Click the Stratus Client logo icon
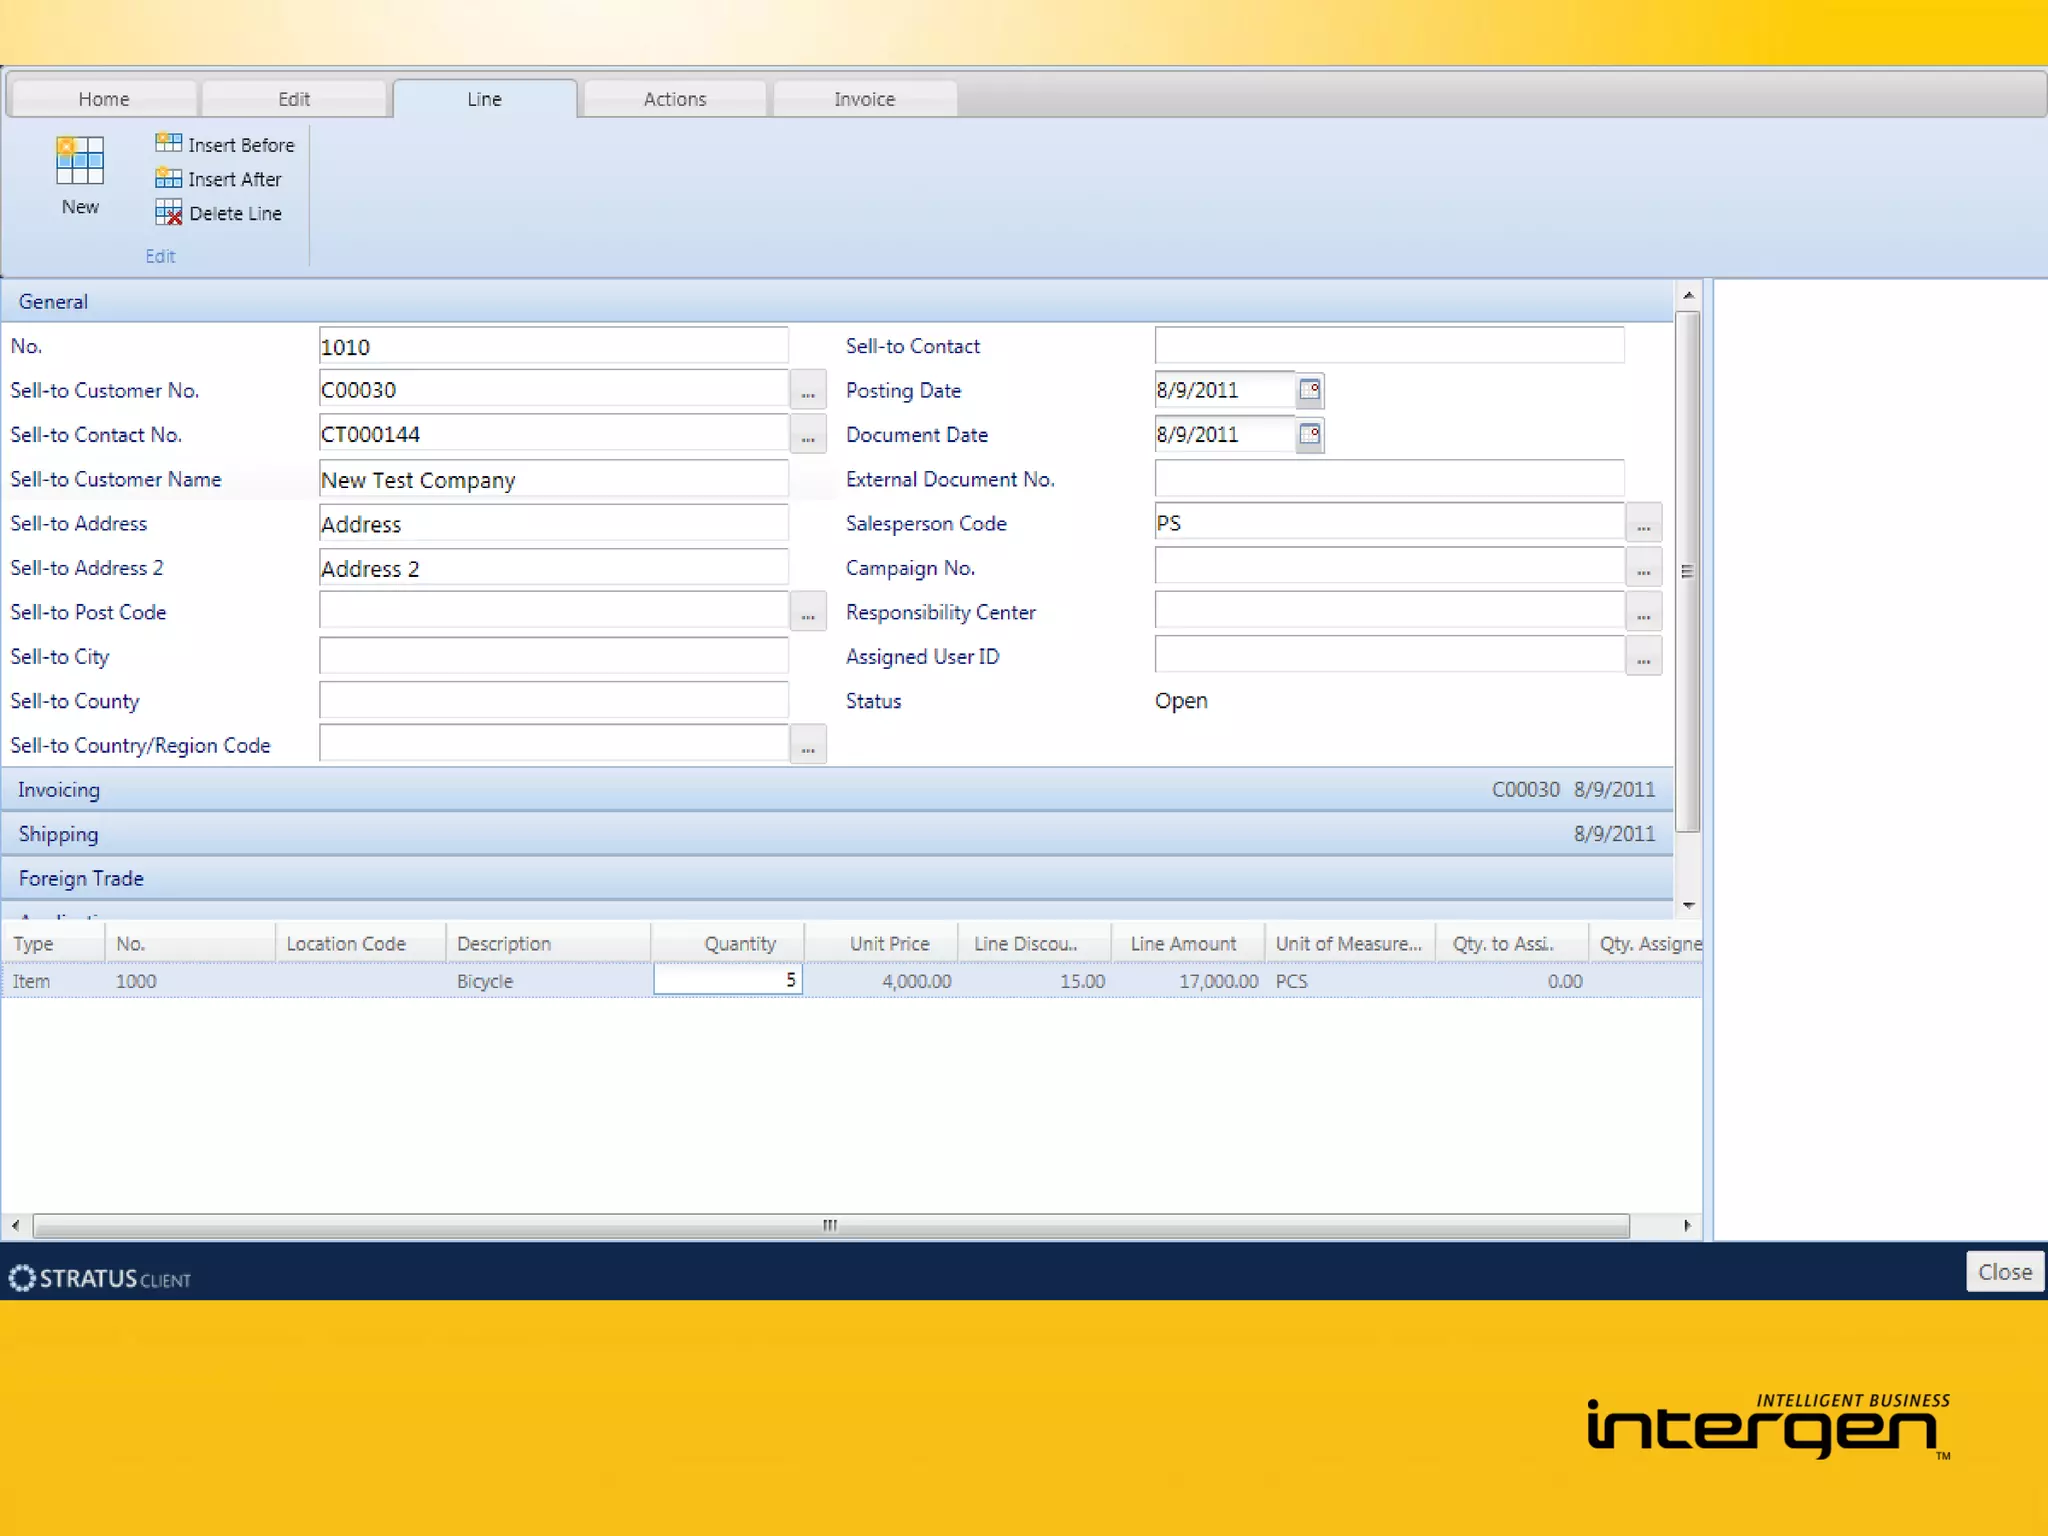Image resolution: width=2048 pixels, height=1536 pixels. (x=21, y=1277)
